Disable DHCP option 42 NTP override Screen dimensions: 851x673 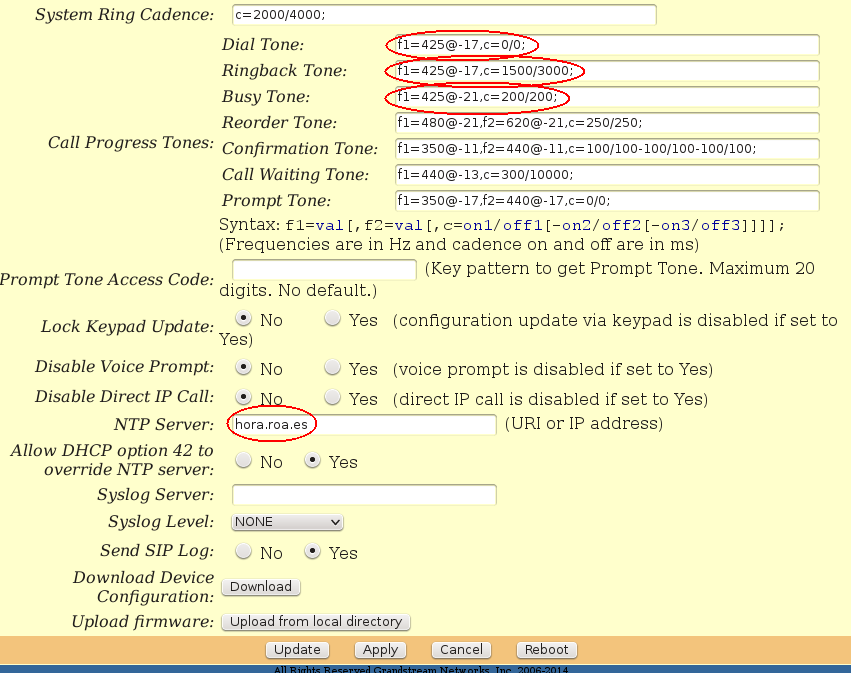pyautogui.click(x=242, y=459)
